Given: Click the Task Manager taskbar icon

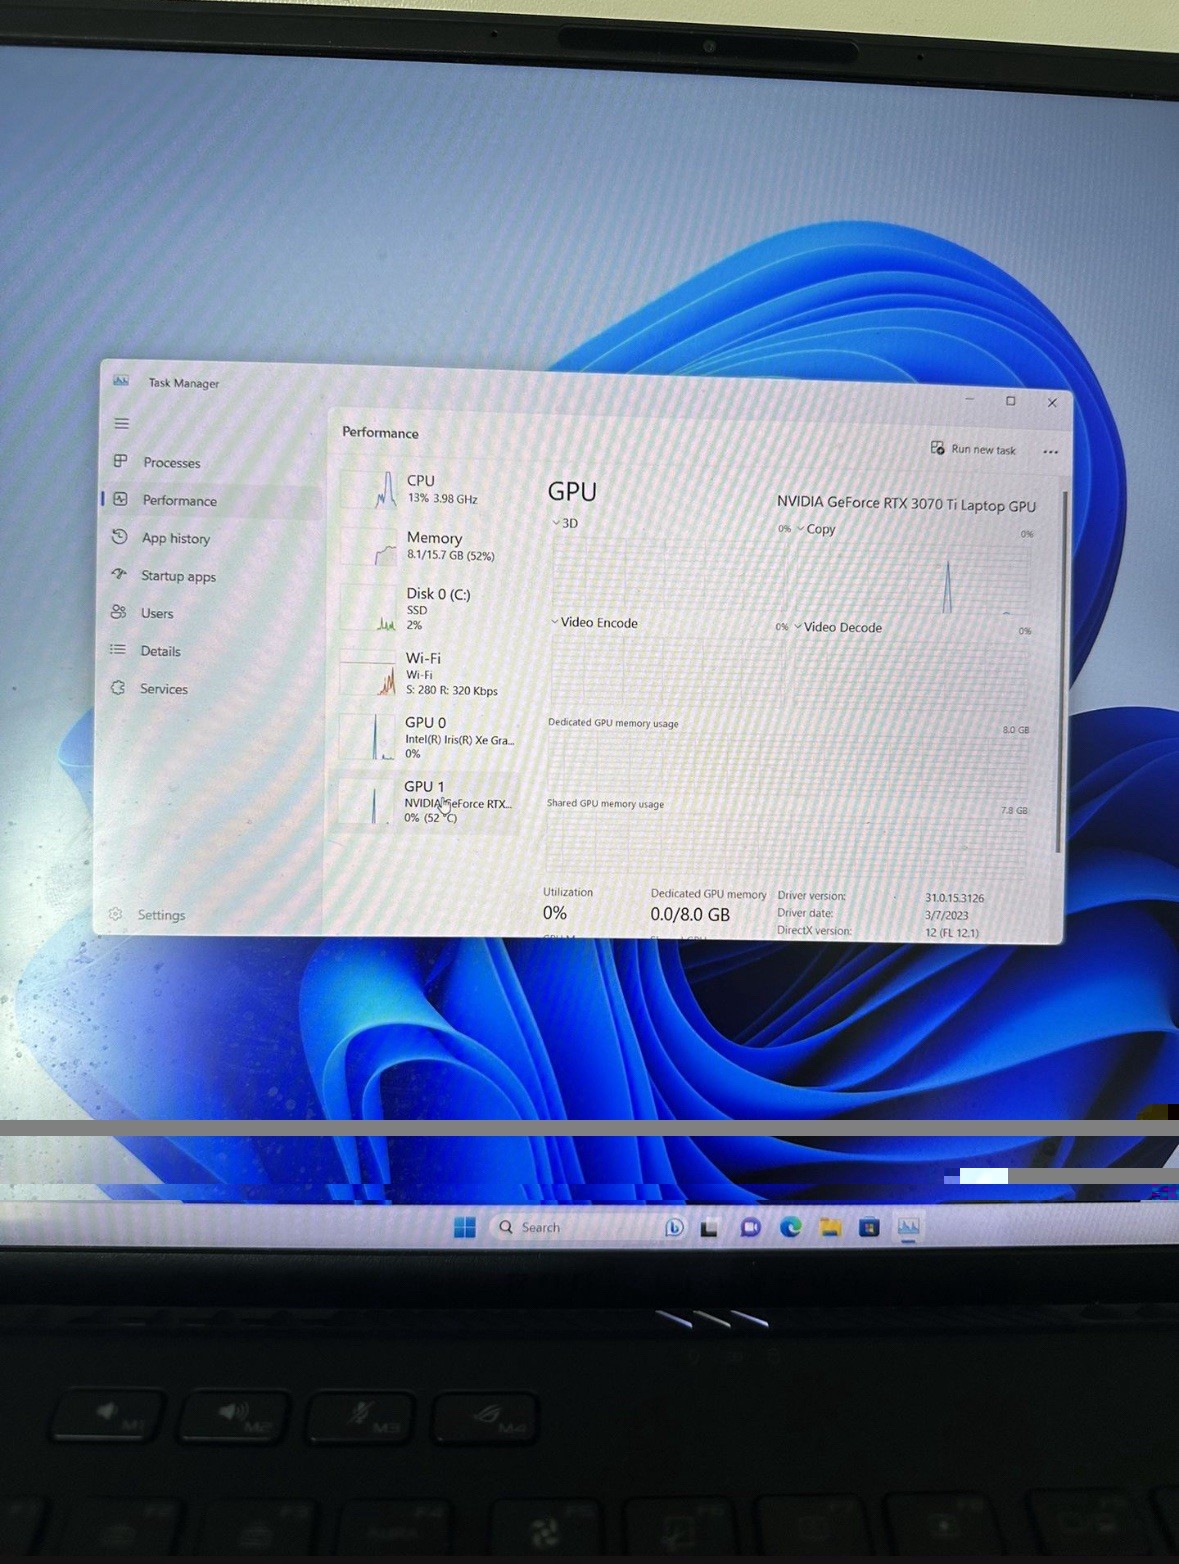Looking at the screenshot, I should (908, 1226).
